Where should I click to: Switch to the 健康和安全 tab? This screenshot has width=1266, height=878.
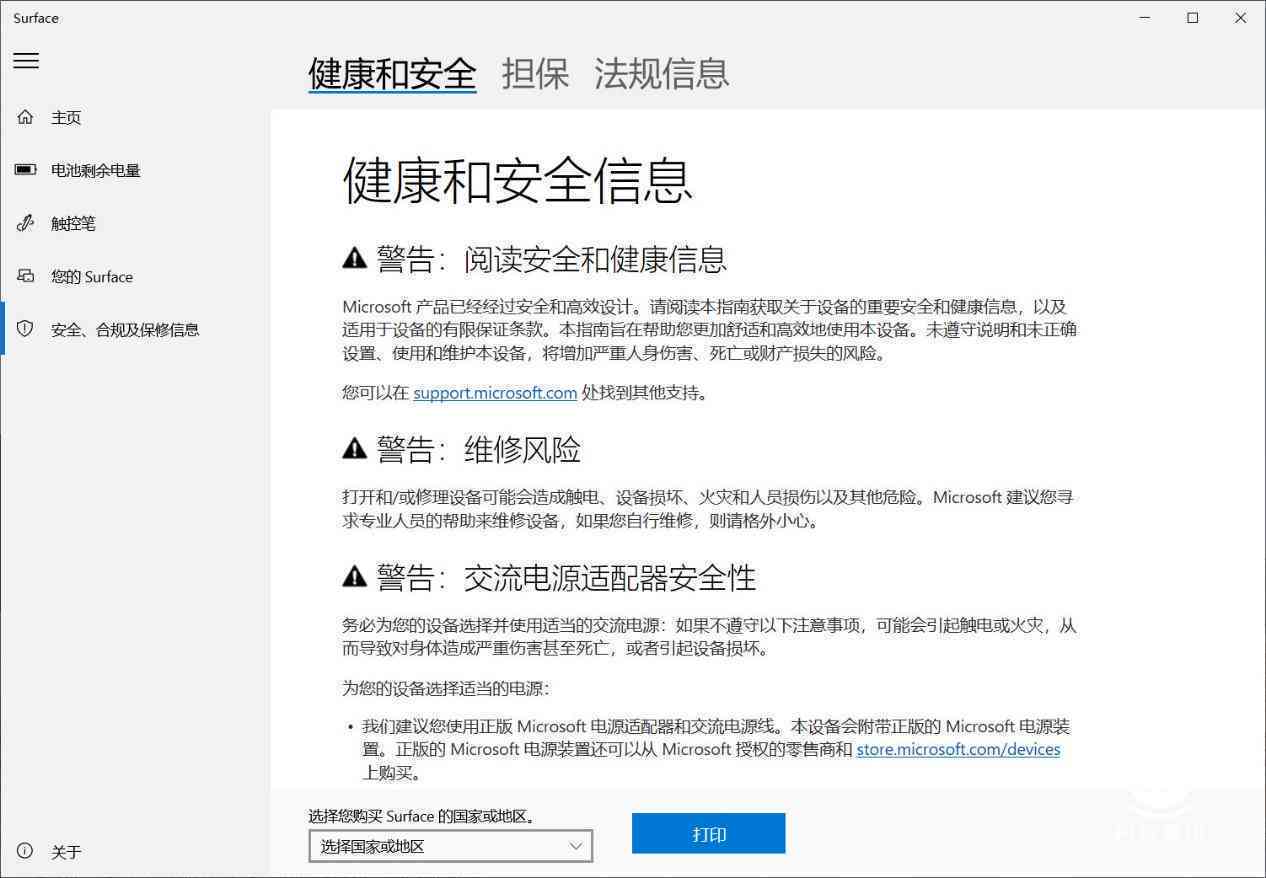pos(392,73)
